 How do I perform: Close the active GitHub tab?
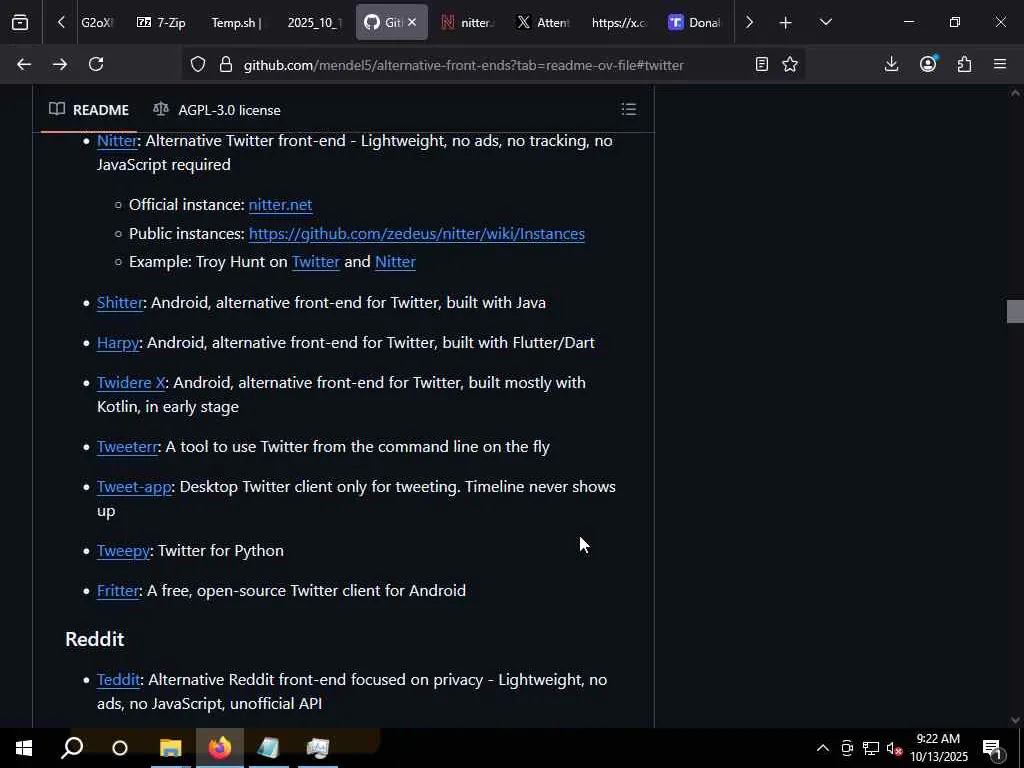coord(412,23)
